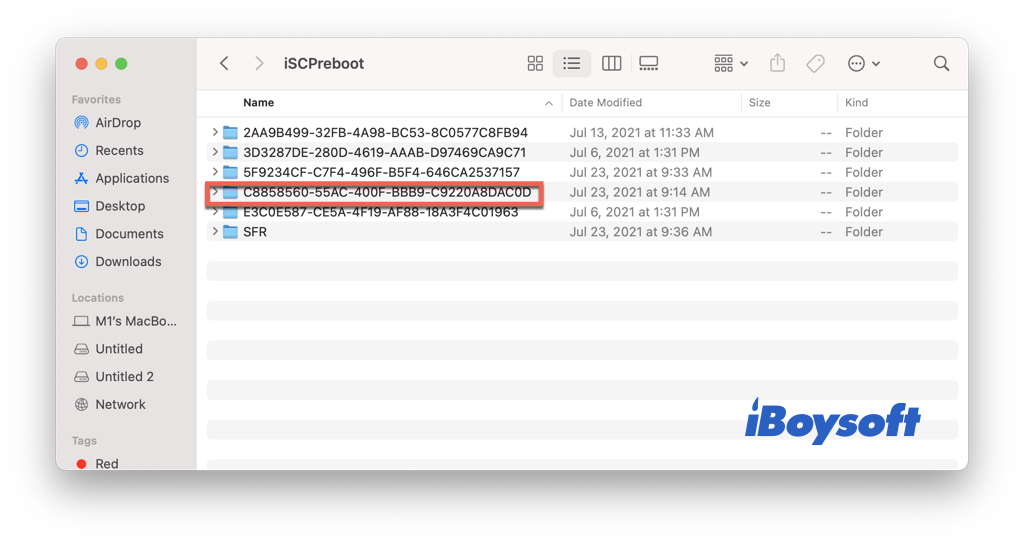Select Downloads in the sidebar
This screenshot has height=544, width=1024.
tap(128, 262)
